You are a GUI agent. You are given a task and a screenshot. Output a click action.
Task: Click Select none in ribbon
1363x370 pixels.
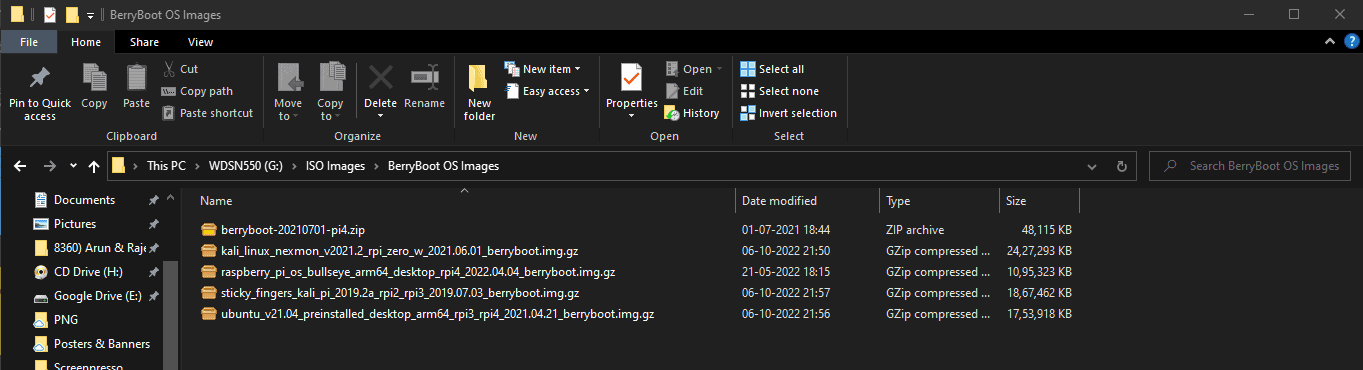click(779, 91)
